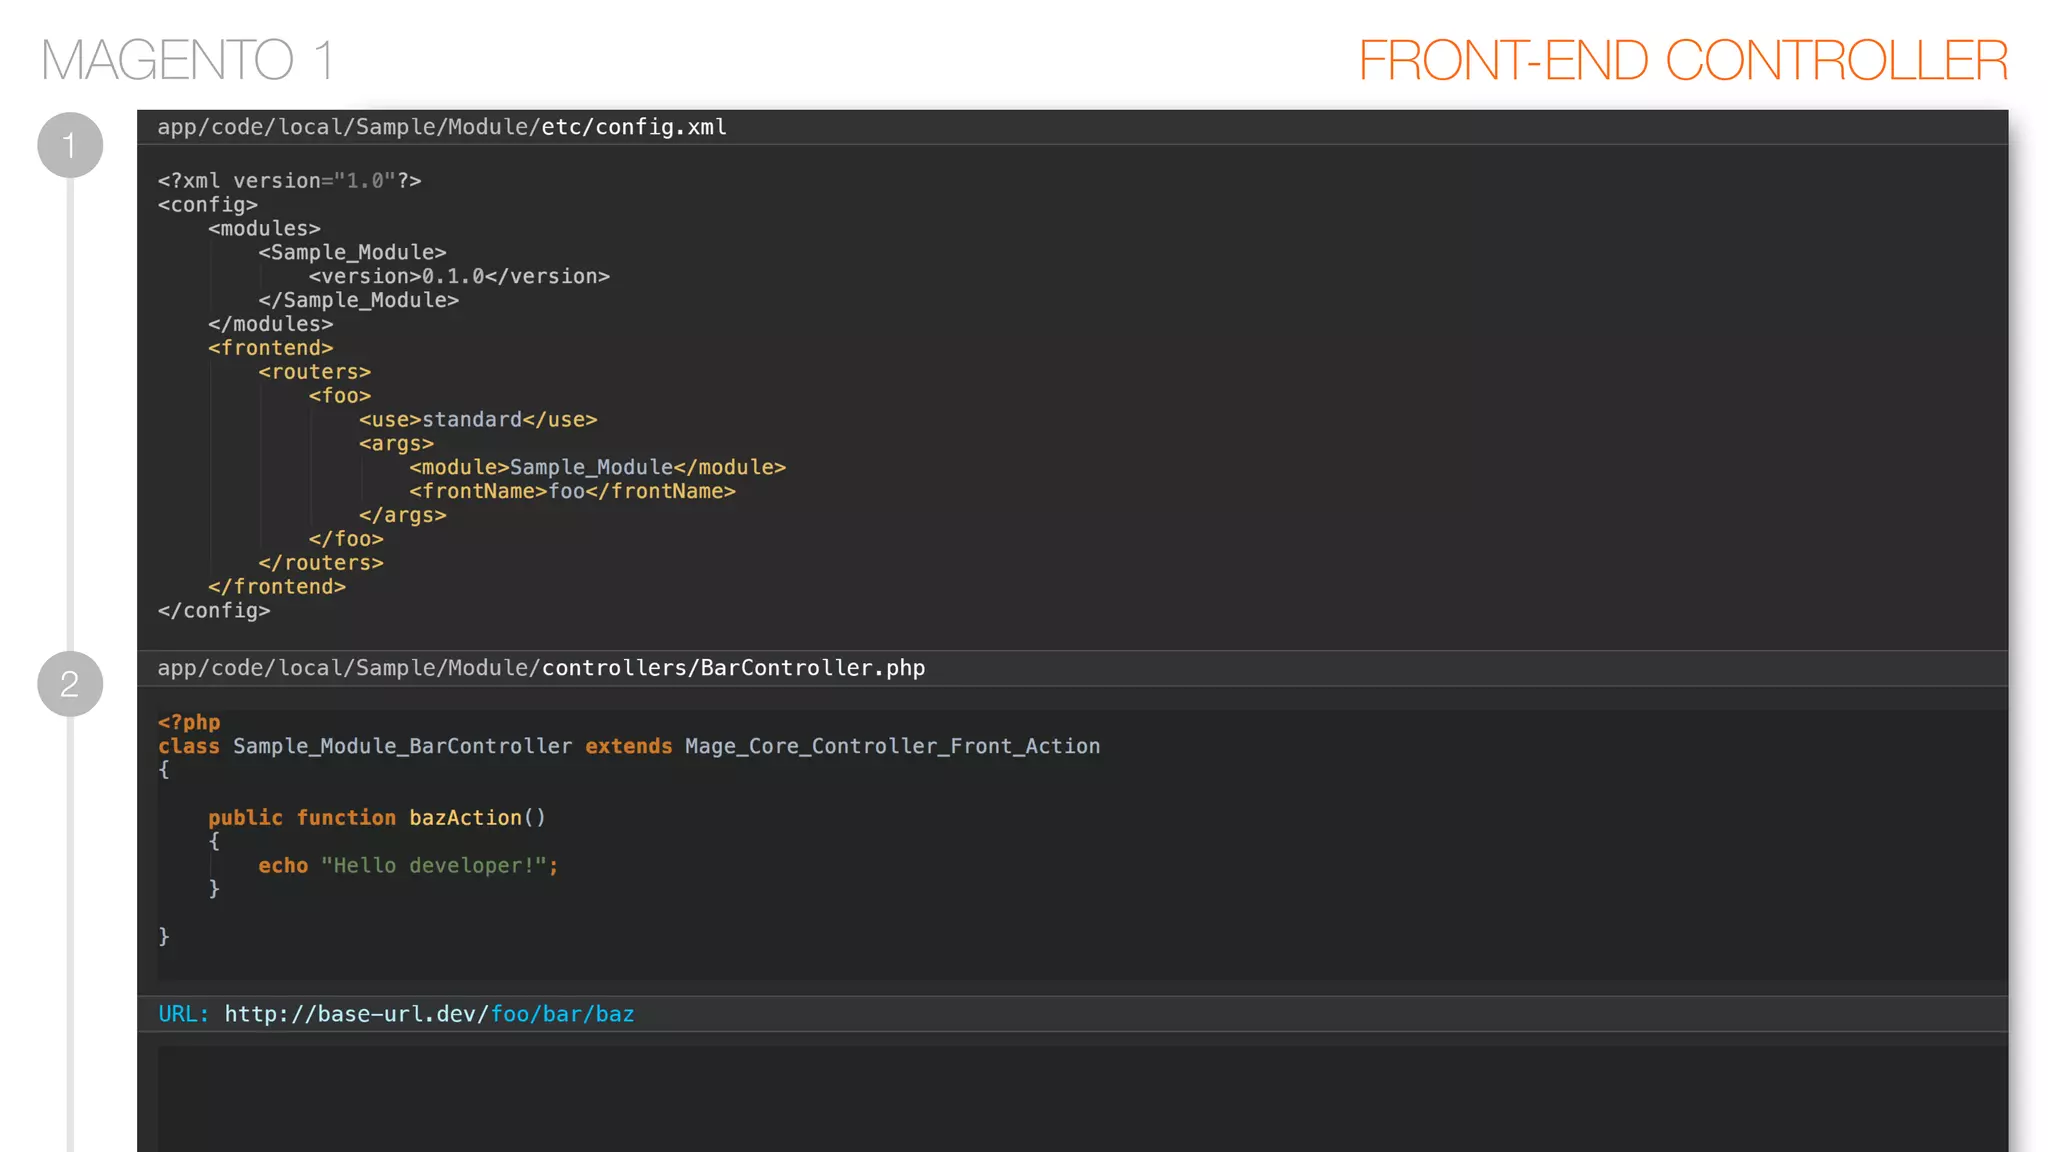This screenshot has width=2048, height=1152.
Task: Click the opening <modules> tag
Action: point(264,229)
